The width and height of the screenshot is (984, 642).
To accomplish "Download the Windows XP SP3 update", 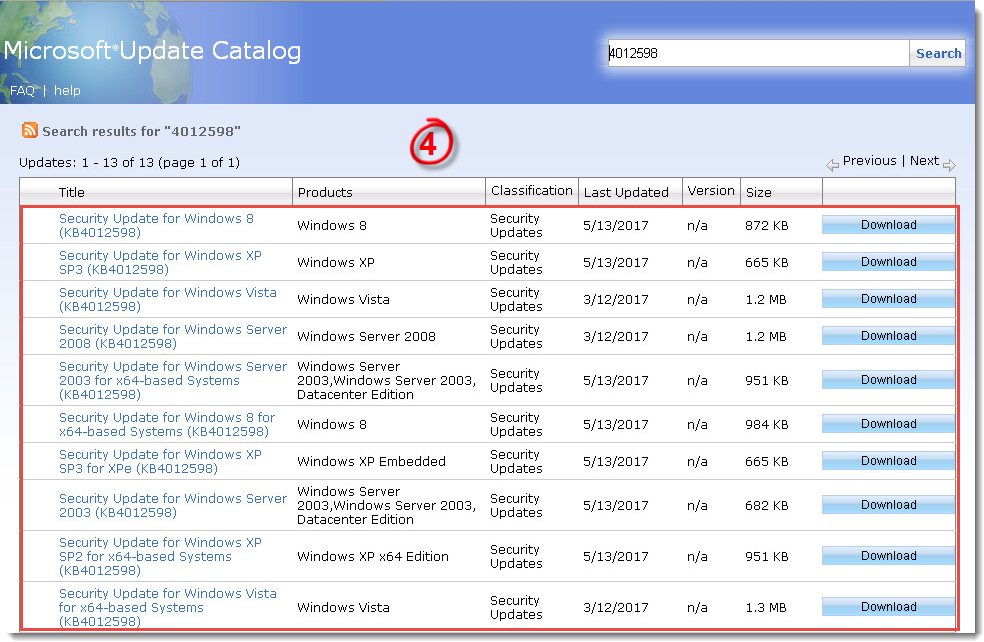I will (888, 262).
